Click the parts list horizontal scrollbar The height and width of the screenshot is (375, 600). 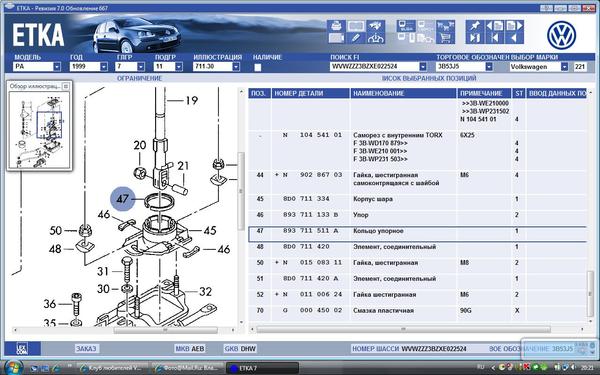coord(403,329)
